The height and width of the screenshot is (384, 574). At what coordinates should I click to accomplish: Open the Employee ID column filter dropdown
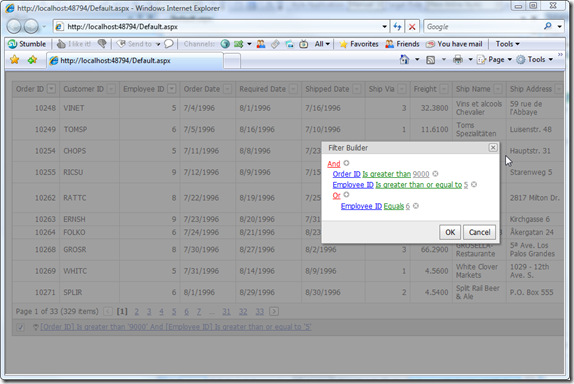172,89
